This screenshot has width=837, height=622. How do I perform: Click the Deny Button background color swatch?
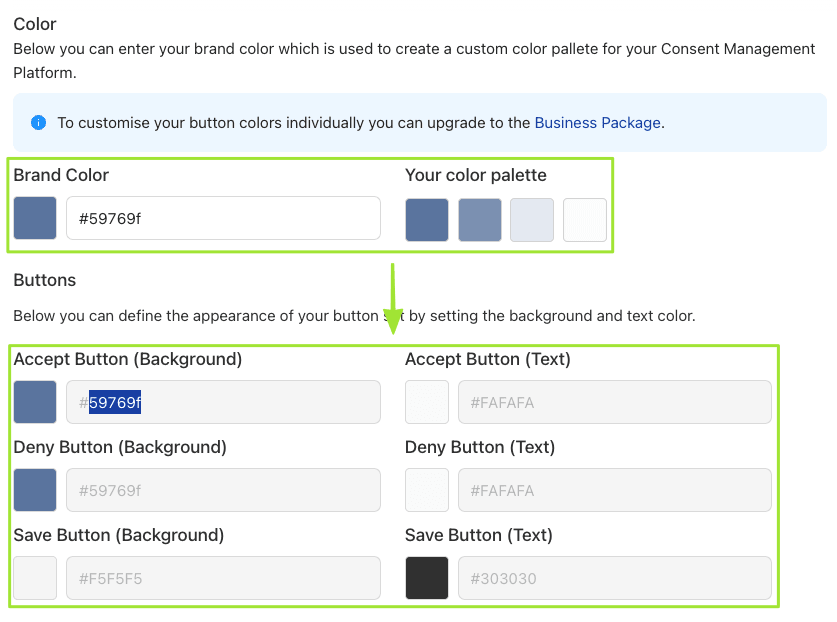coord(35,490)
